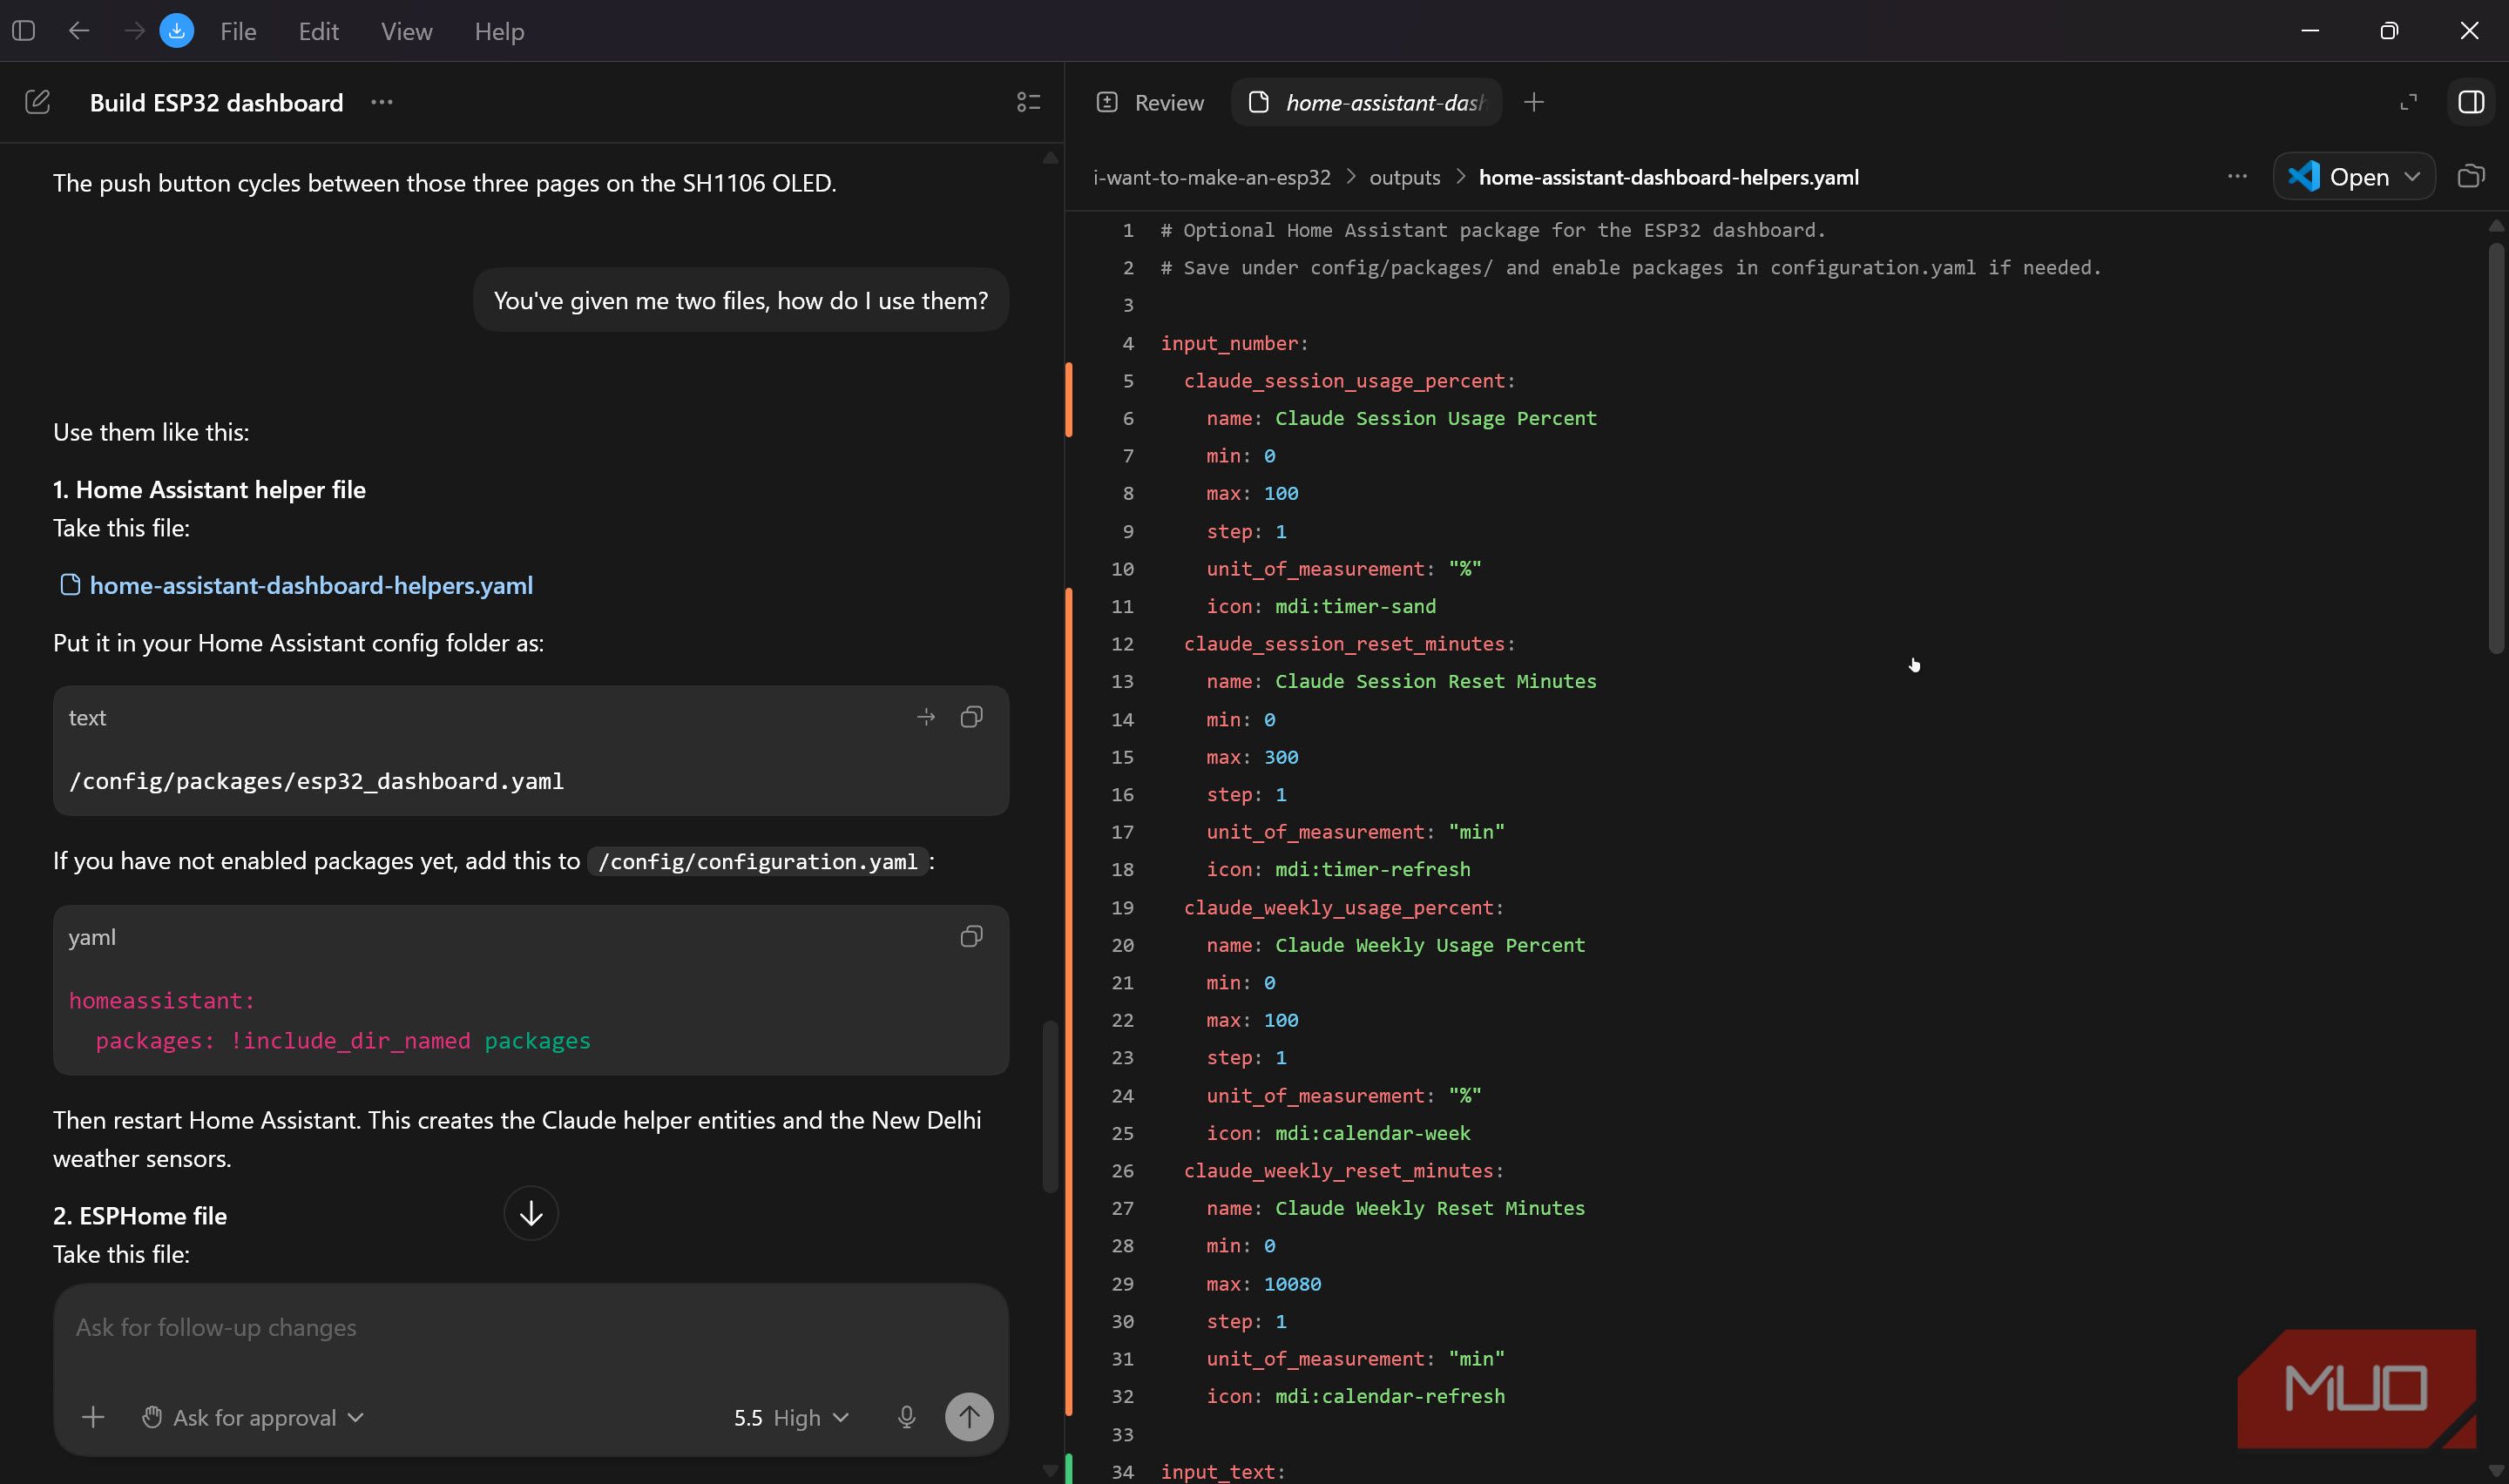Click the code editor vertical scrollbar

(2496, 448)
